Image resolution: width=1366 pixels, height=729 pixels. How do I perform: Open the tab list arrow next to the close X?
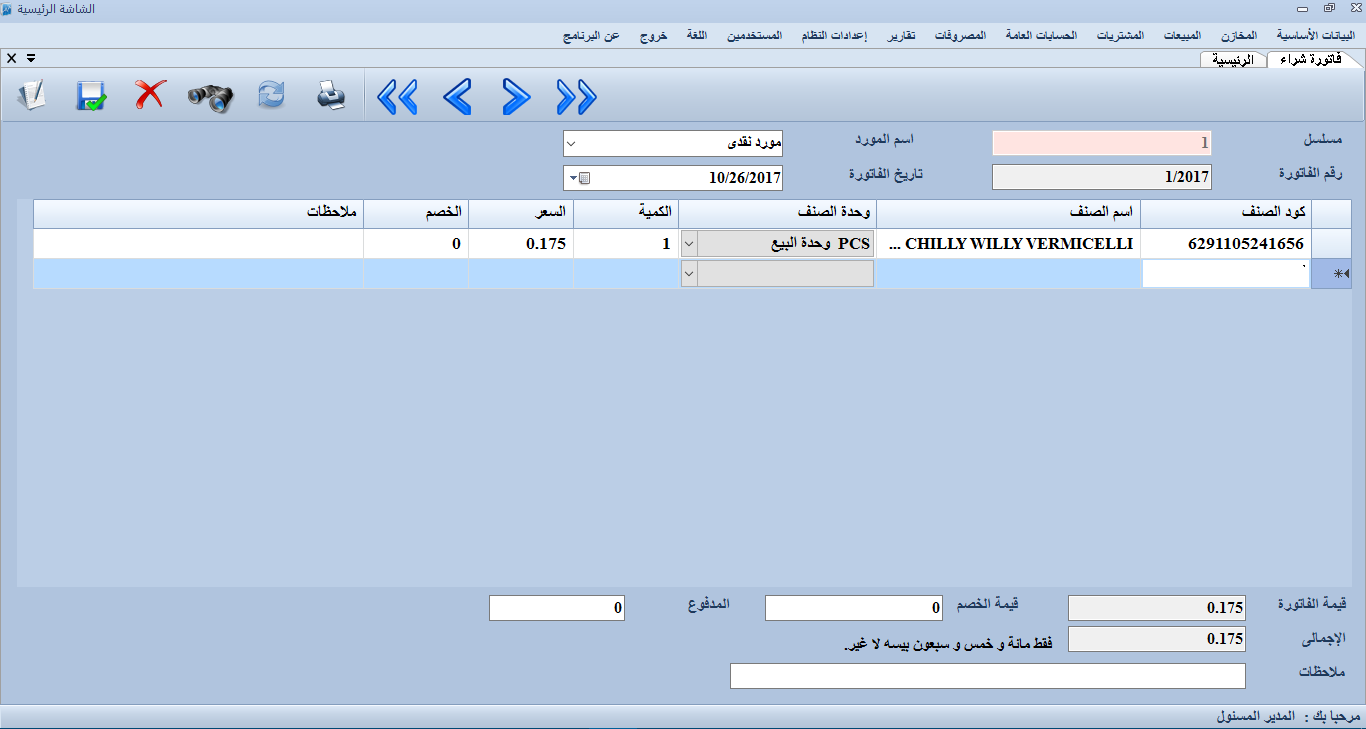[31, 58]
